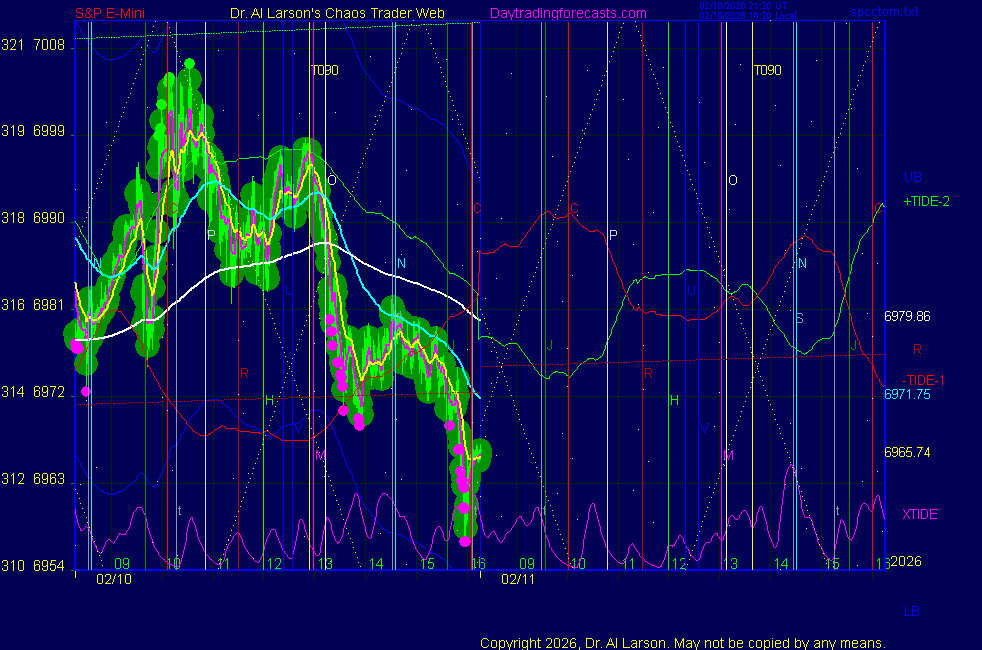Click the Copyright 2026 notice text
This screenshot has width=982, height=650.
(x=682, y=642)
